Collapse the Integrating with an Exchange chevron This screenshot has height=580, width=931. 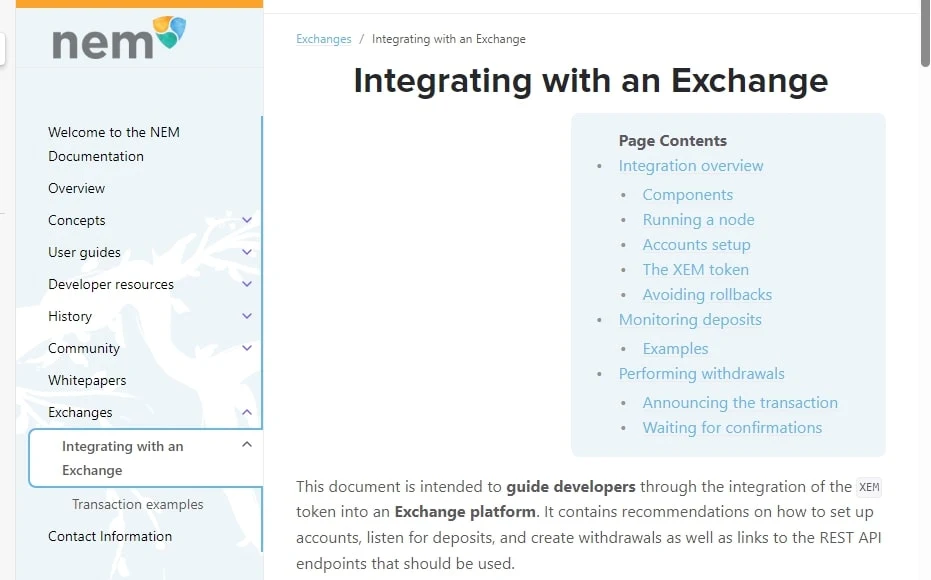click(247, 445)
